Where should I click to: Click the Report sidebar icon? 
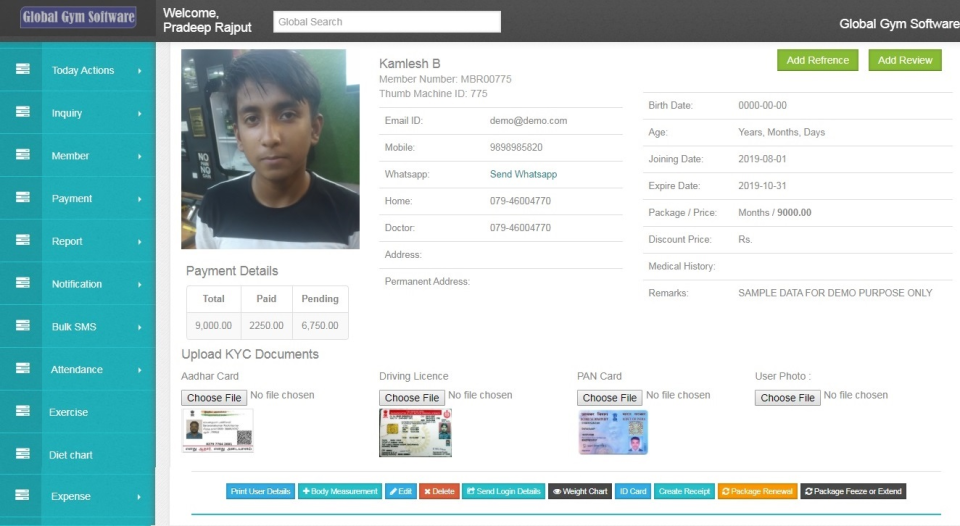pyautogui.click(x=23, y=239)
